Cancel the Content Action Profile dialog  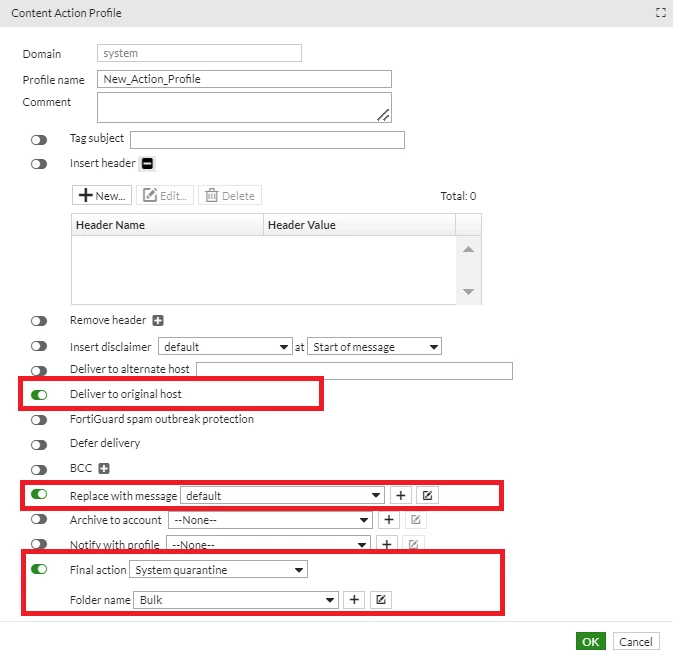tap(636, 641)
